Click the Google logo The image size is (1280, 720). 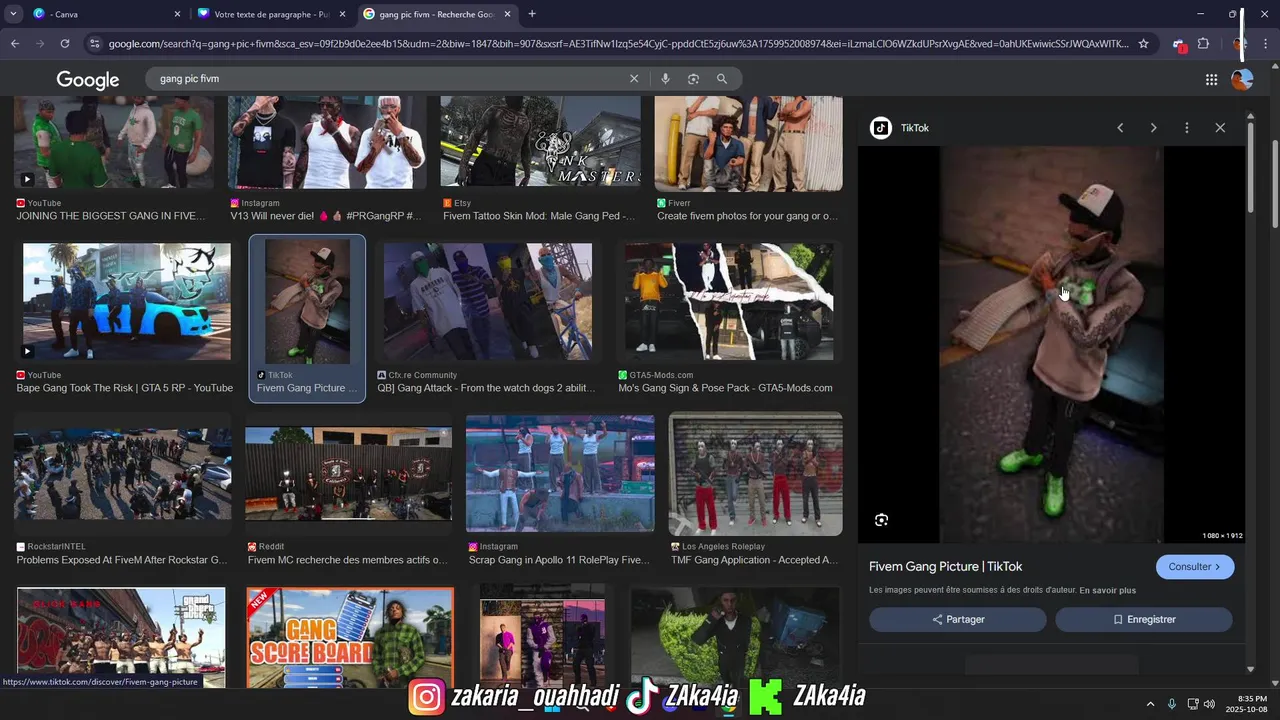pos(88,80)
